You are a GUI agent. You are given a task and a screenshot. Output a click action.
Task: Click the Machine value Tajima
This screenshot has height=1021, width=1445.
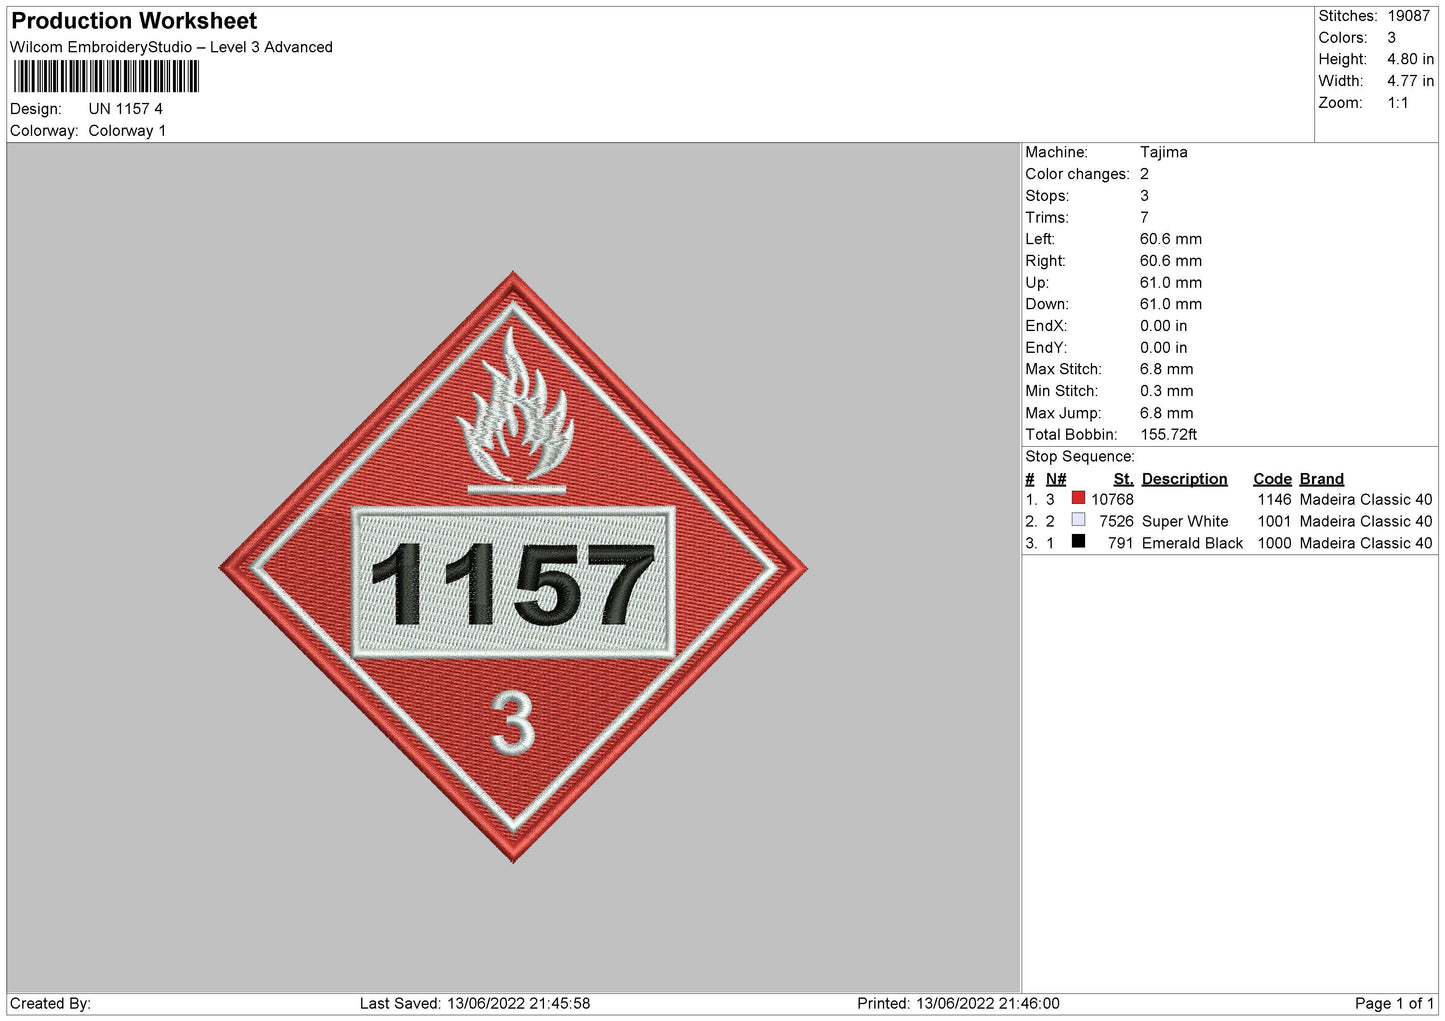coord(1164,152)
